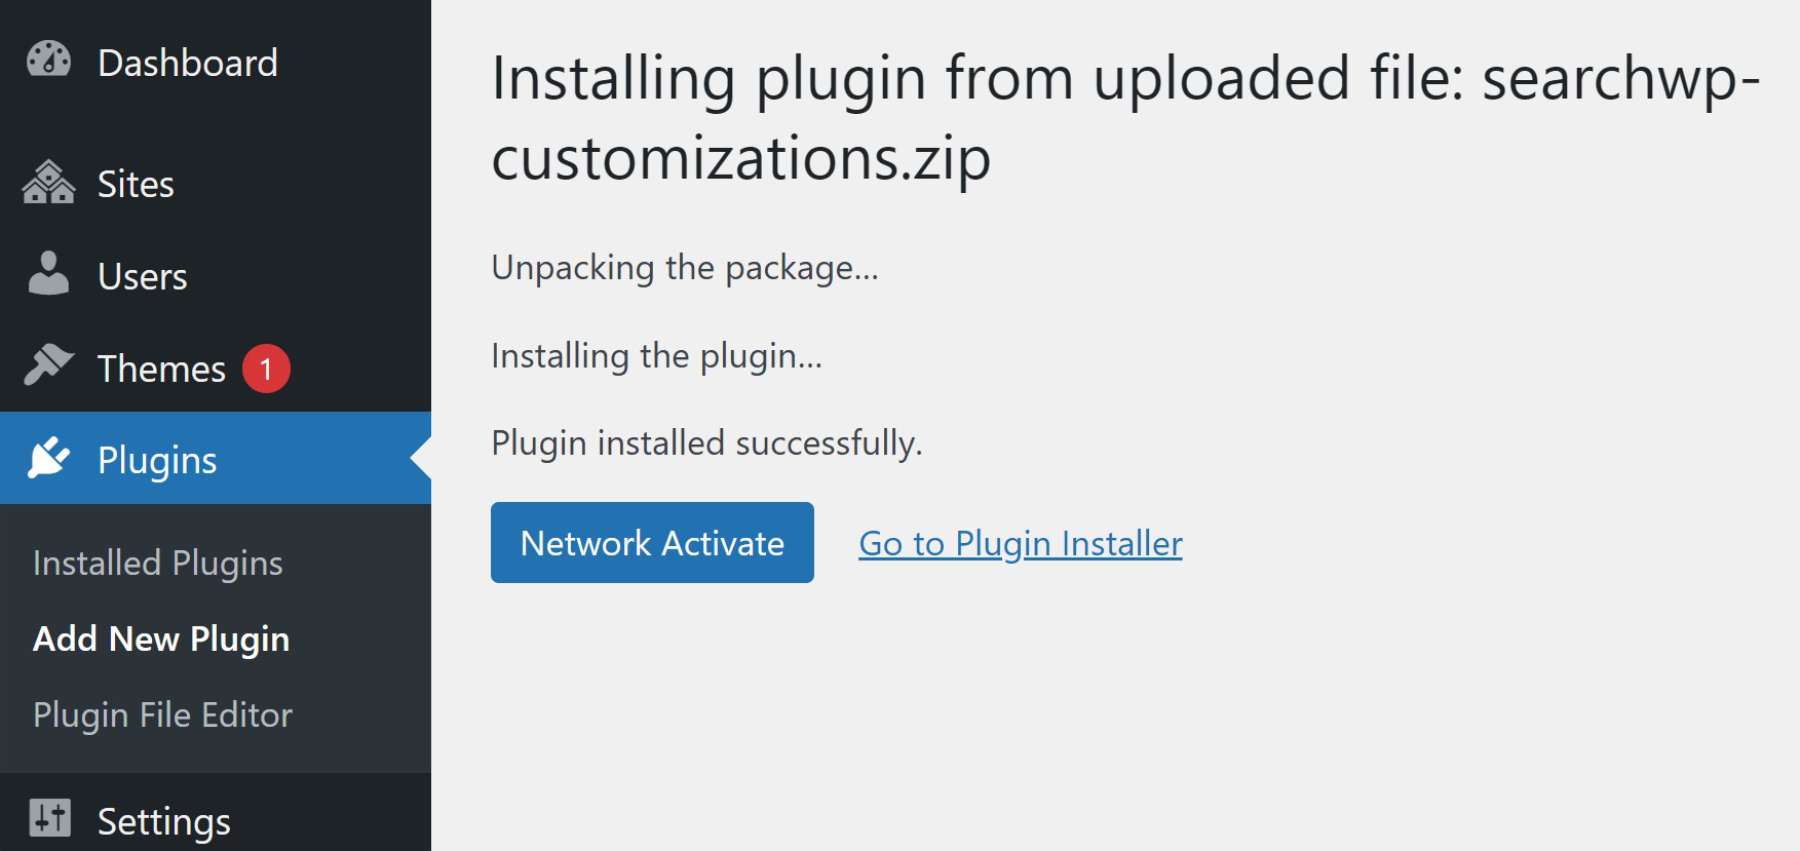
Task: Click the Sites houses icon
Action: pos(48,183)
